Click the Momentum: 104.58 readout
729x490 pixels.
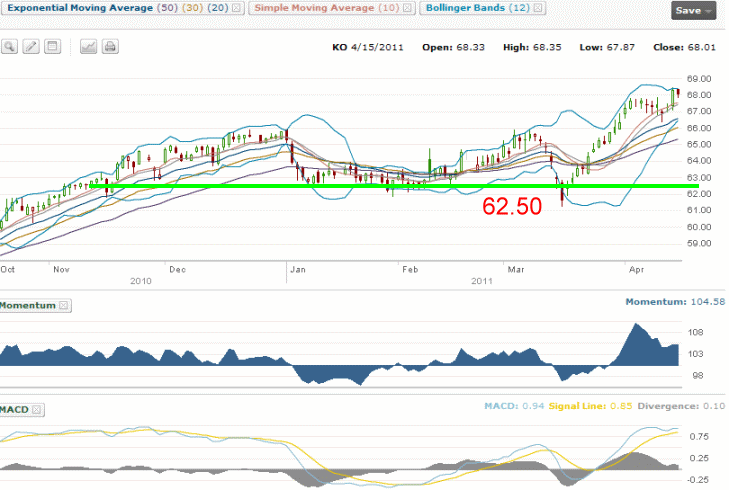(675, 302)
